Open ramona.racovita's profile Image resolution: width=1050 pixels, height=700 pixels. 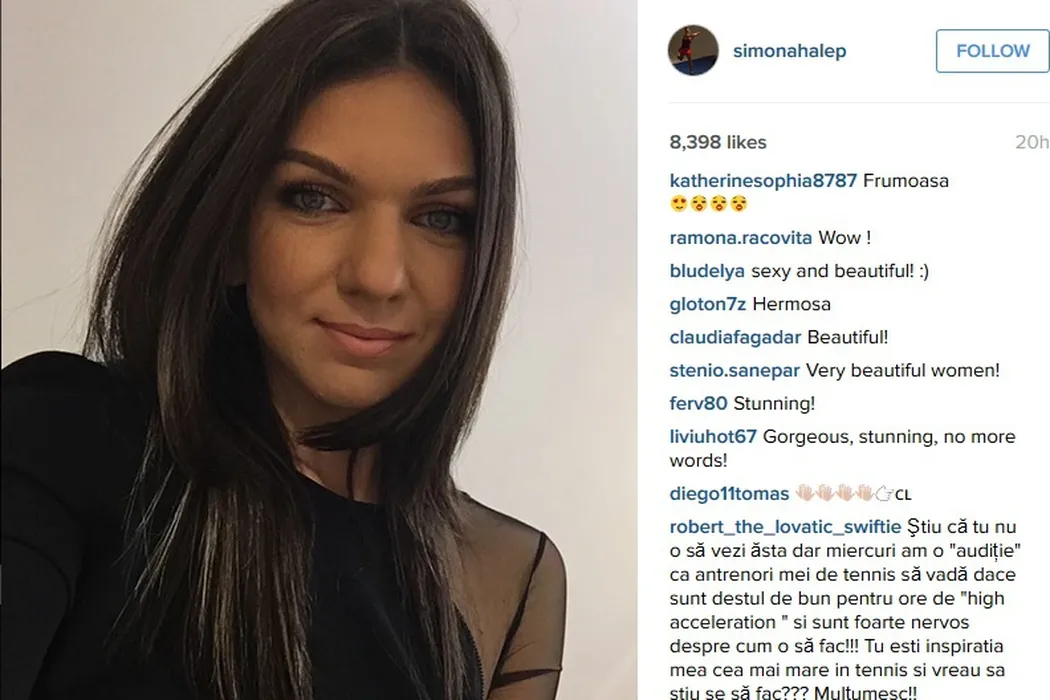(741, 238)
